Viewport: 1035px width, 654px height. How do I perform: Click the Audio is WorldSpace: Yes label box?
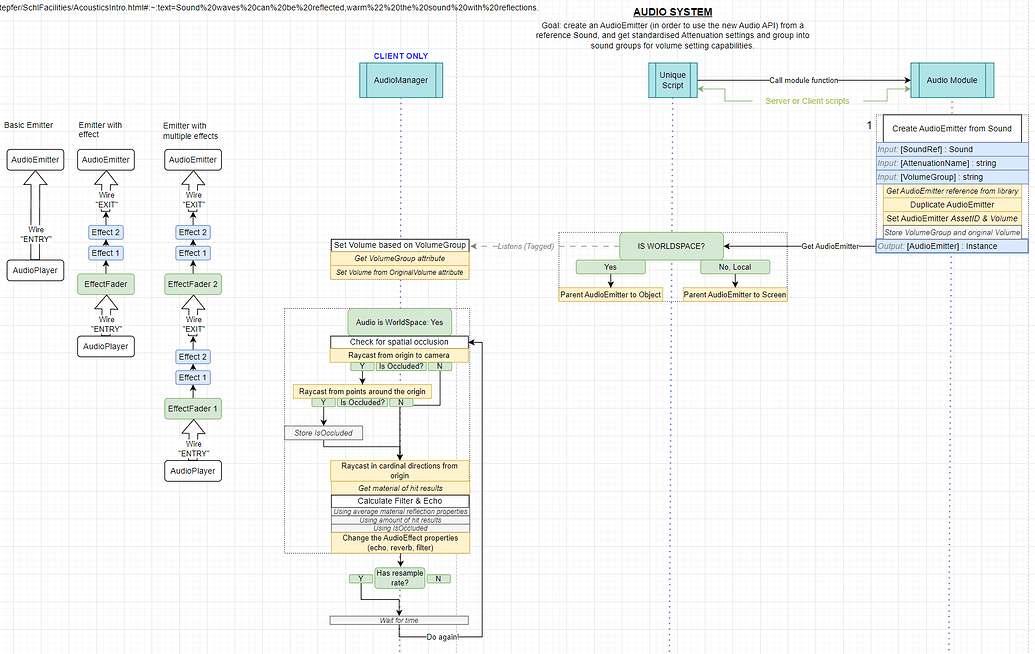(399, 322)
